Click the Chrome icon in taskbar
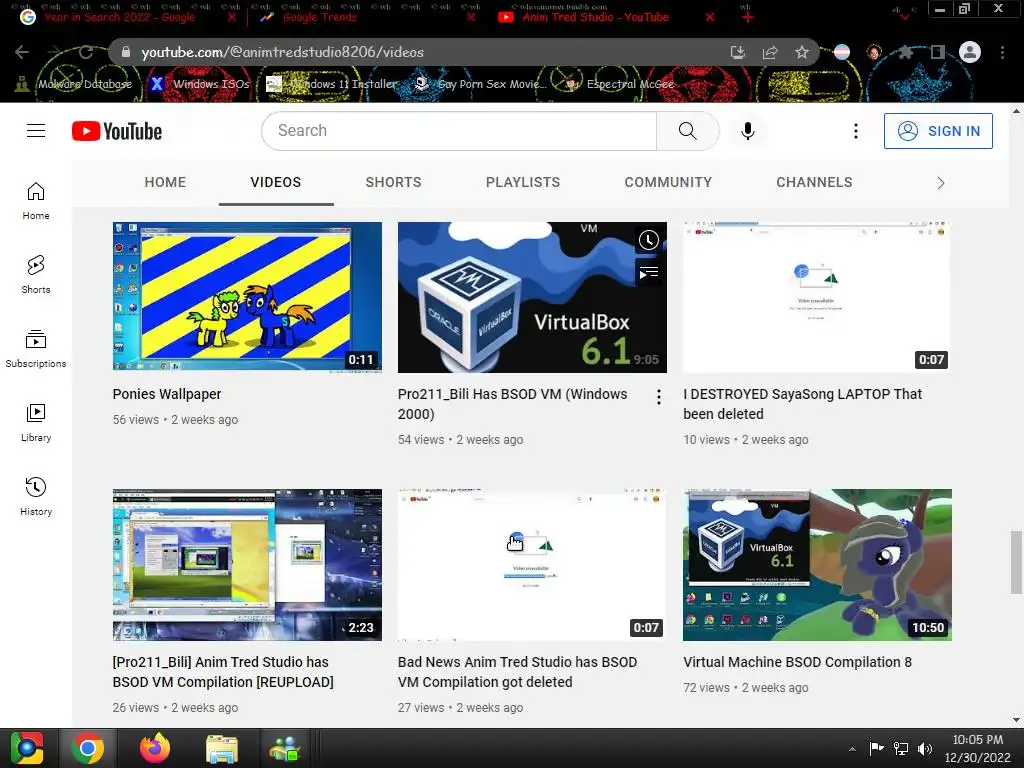Viewport: 1024px width, 768px height. (x=88, y=748)
